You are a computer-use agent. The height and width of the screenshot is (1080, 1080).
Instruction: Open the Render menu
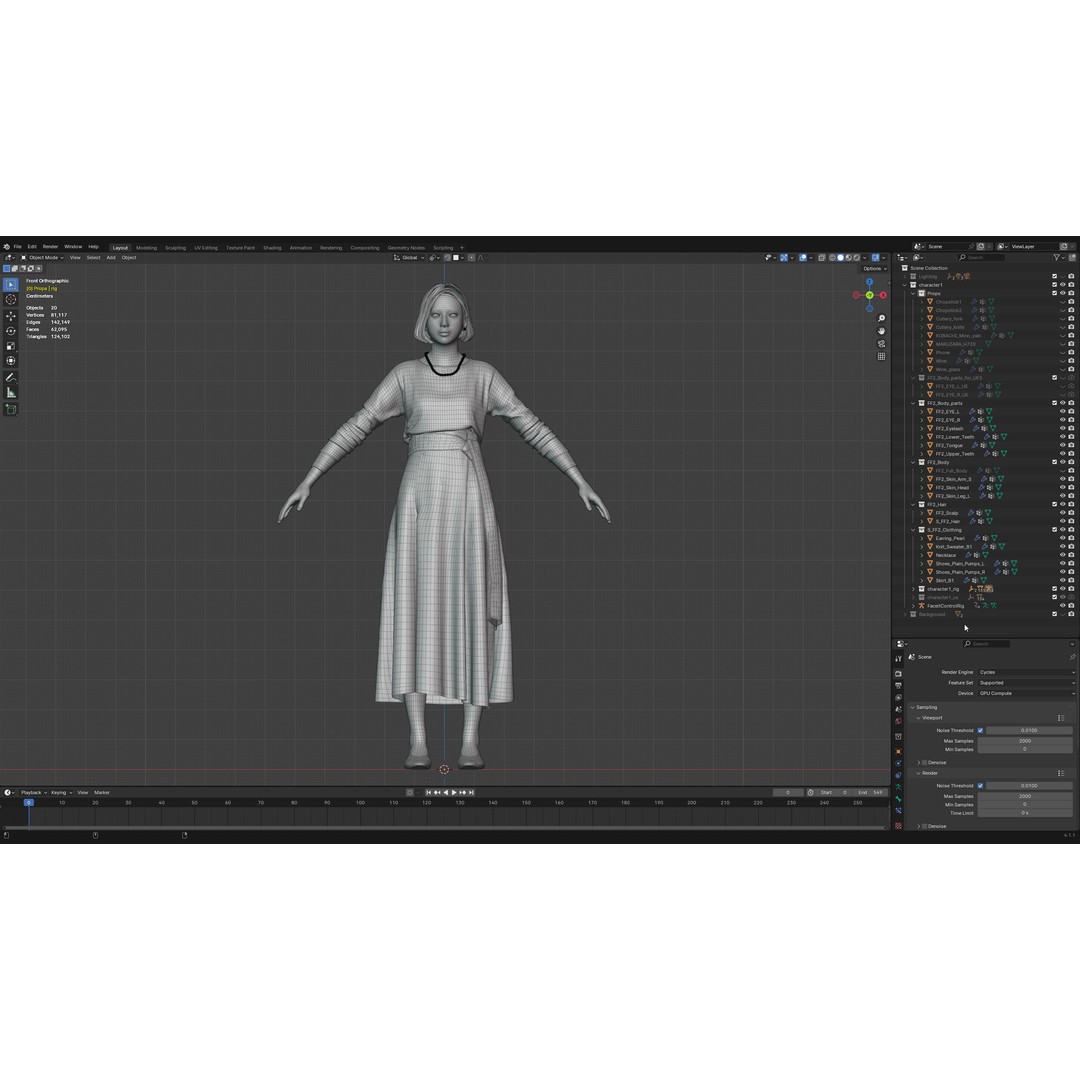50,247
